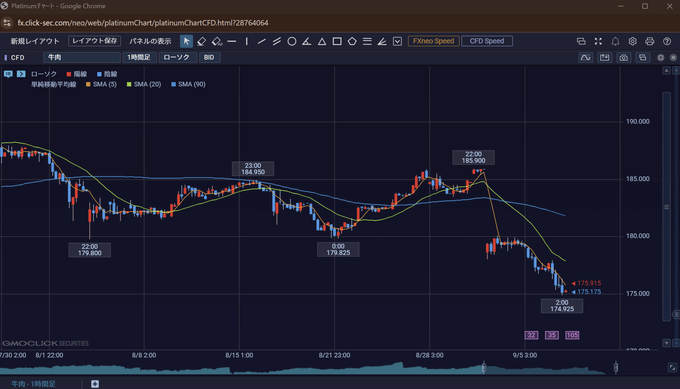Select the horizontal line drawing tool
This screenshot has height=389, width=680.
click(232, 41)
